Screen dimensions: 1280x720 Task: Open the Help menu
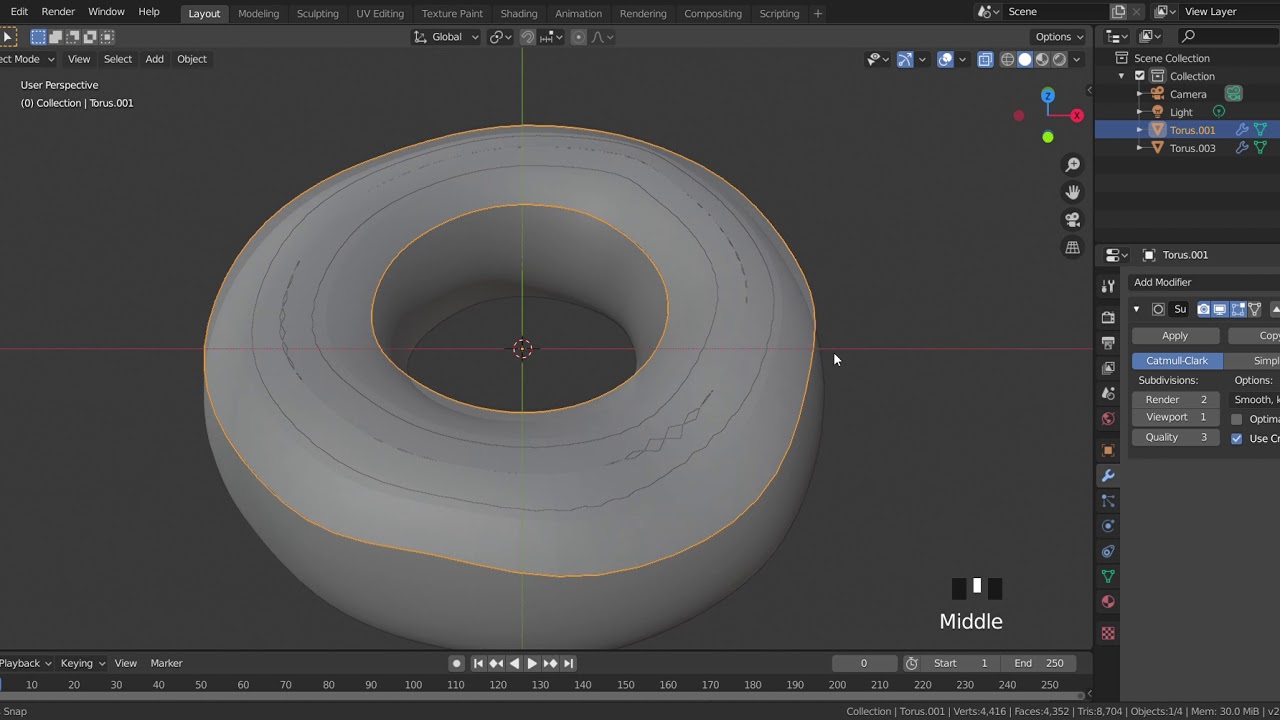(149, 12)
